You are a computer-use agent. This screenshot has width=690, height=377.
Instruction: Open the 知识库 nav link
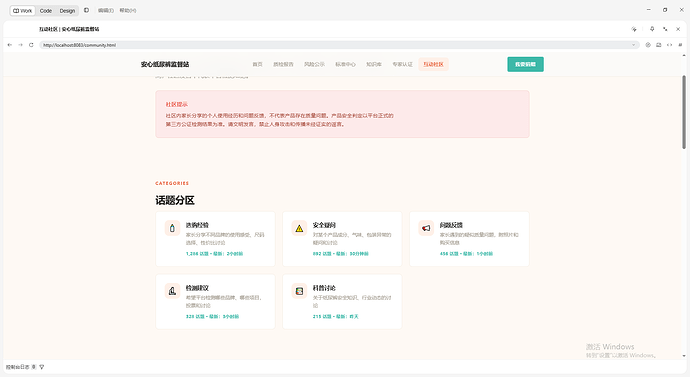coord(374,64)
